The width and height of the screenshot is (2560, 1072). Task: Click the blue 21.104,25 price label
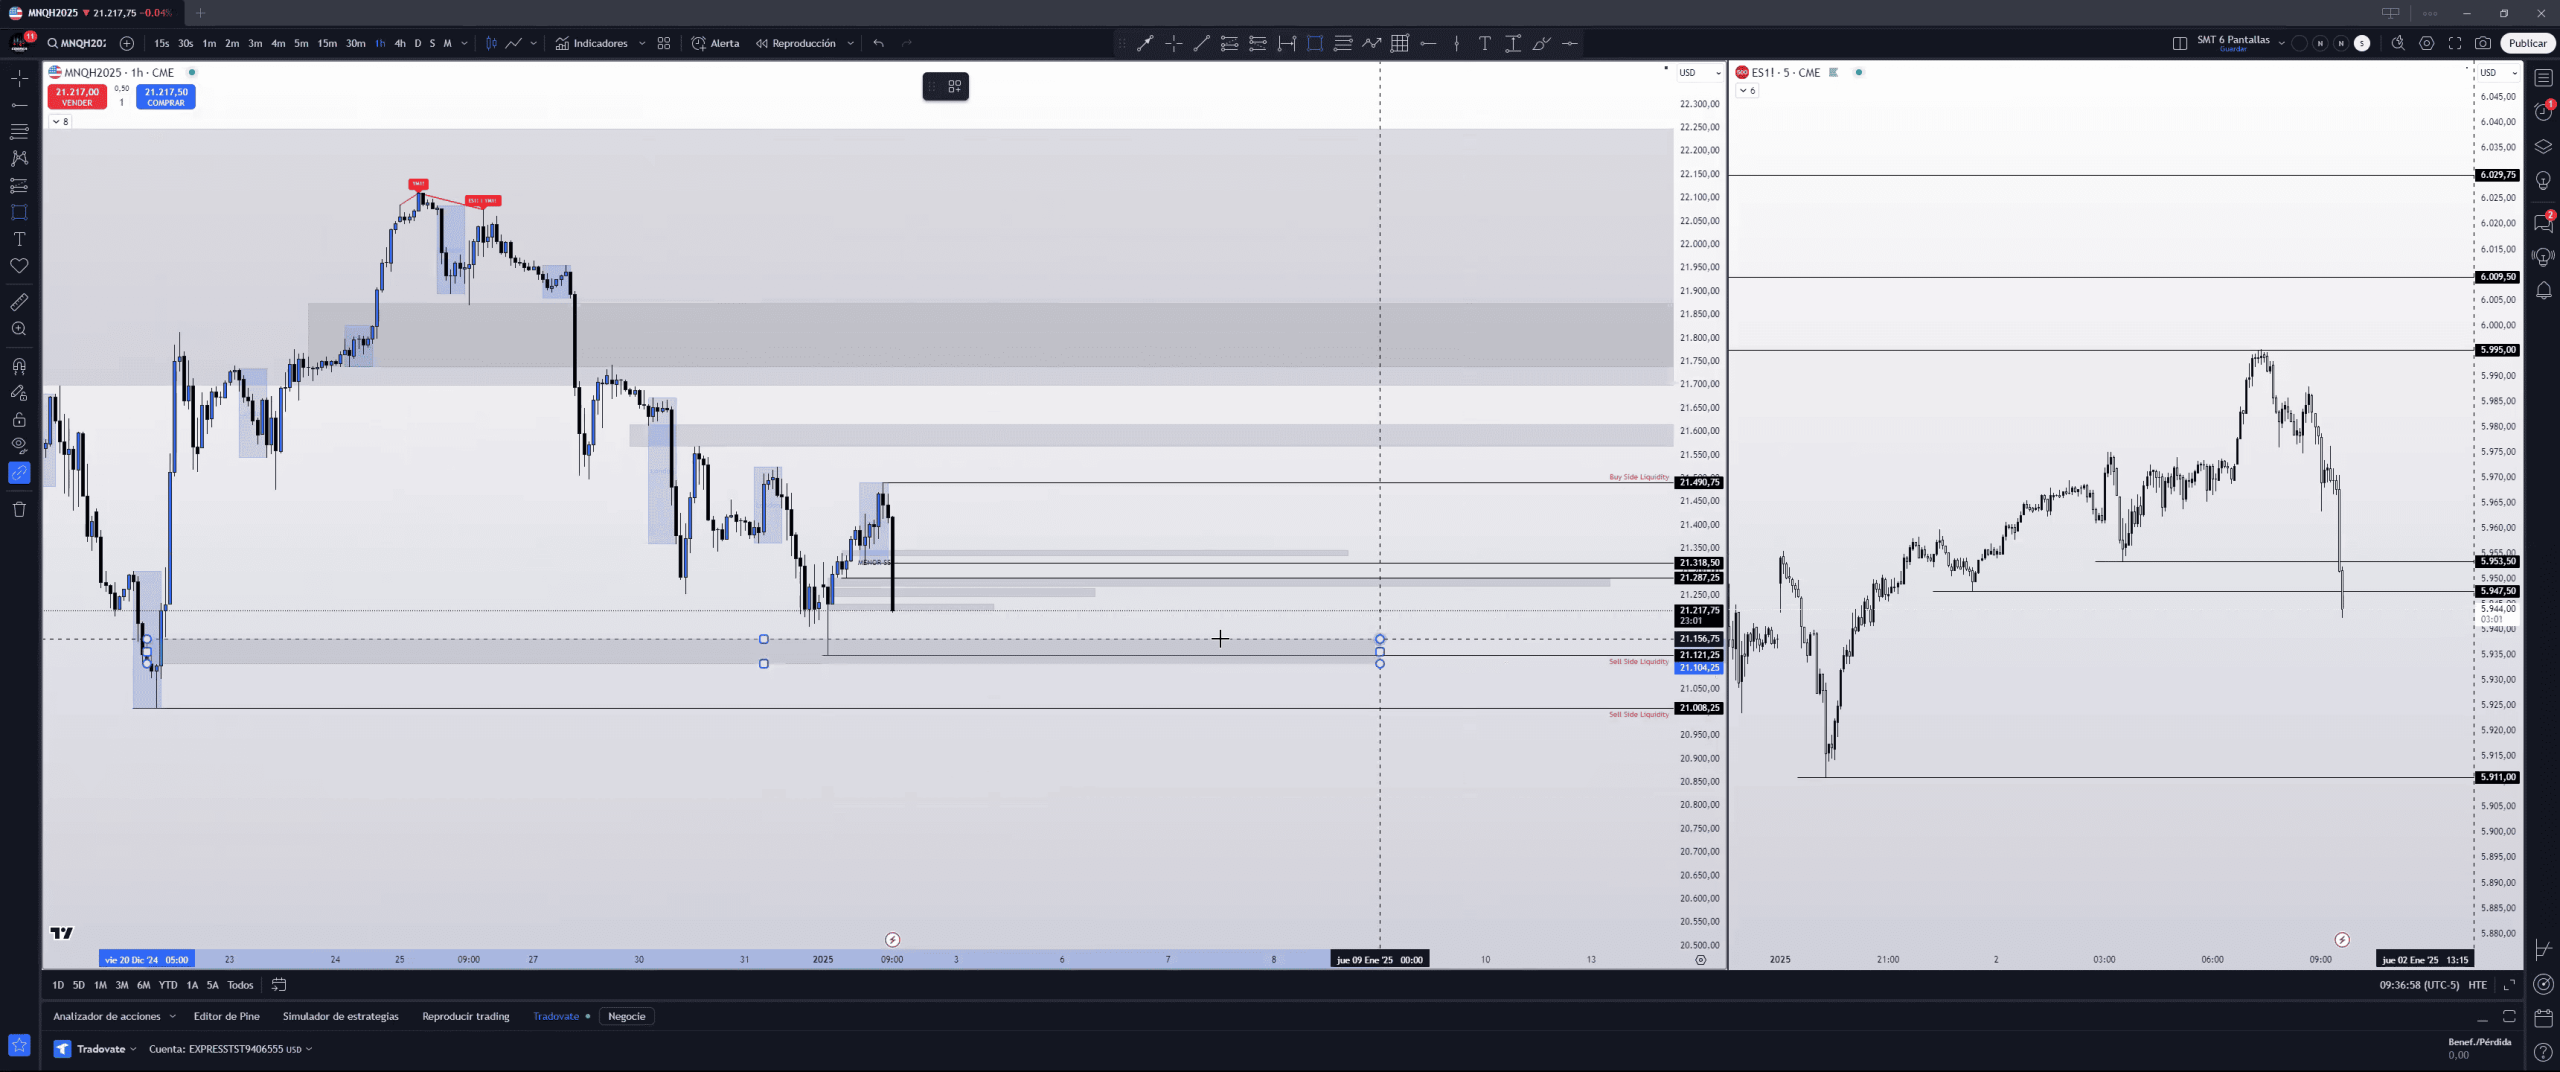[1698, 668]
